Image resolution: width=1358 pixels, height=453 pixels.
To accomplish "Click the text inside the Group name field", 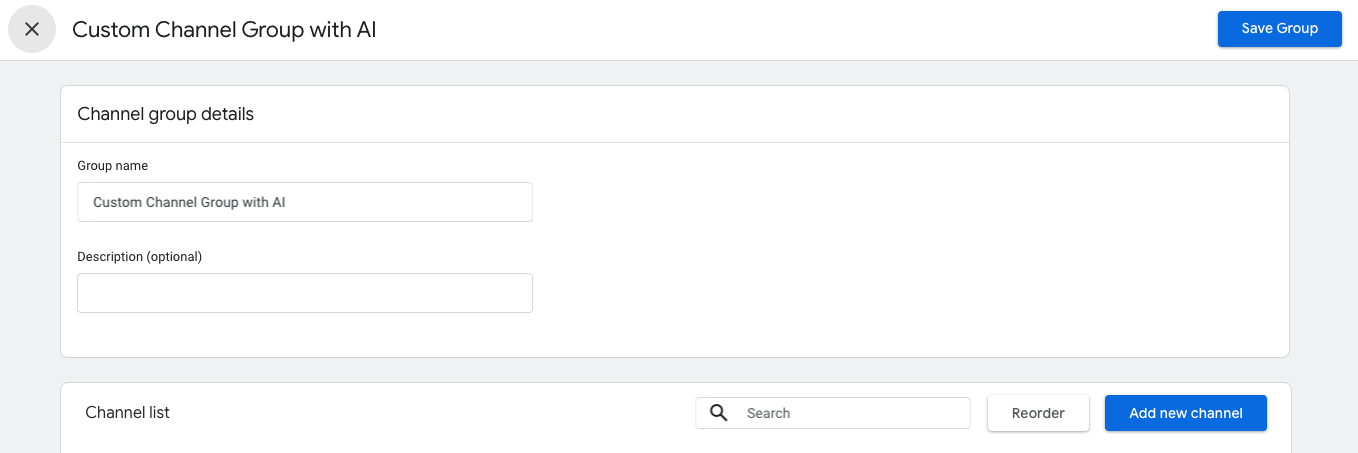I will coord(189,202).
